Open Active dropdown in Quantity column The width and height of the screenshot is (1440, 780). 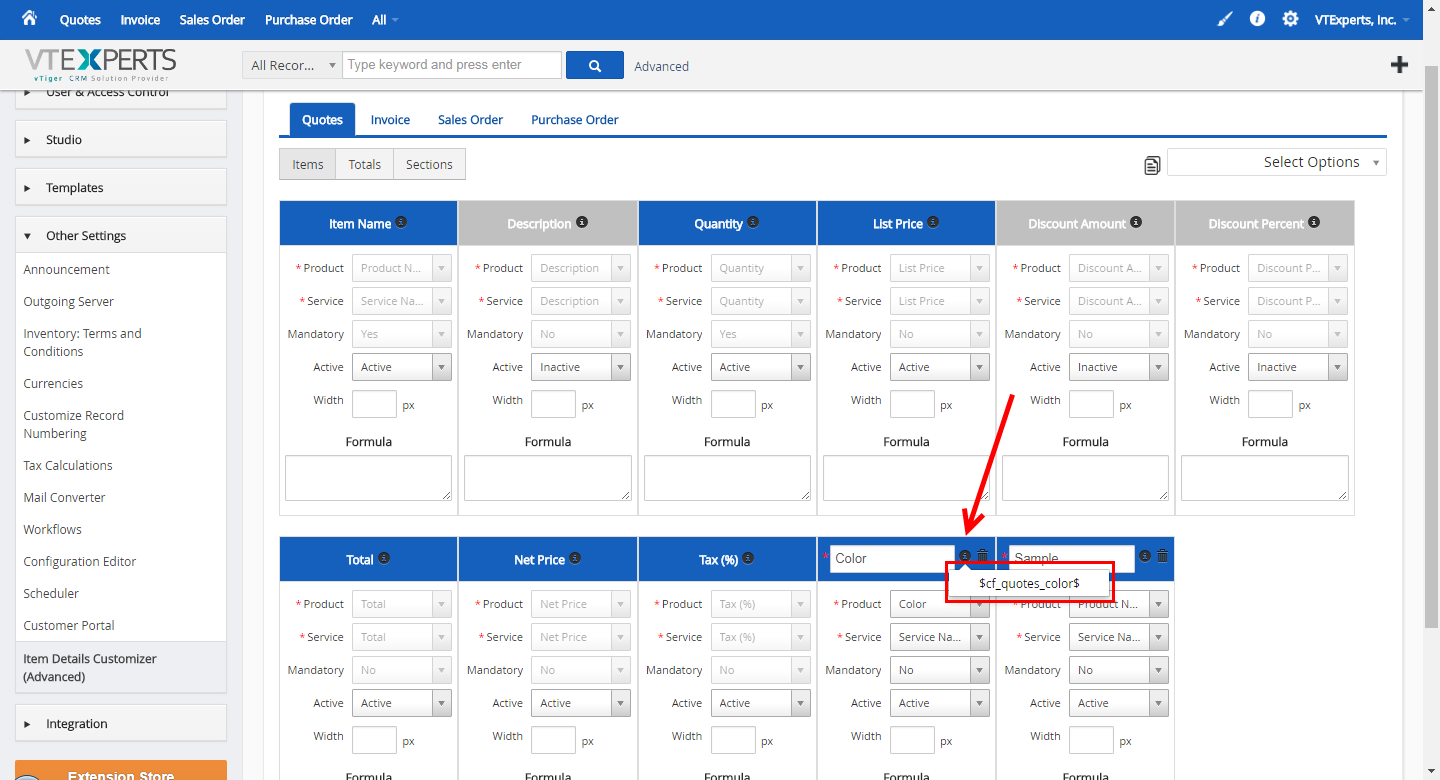click(x=760, y=367)
